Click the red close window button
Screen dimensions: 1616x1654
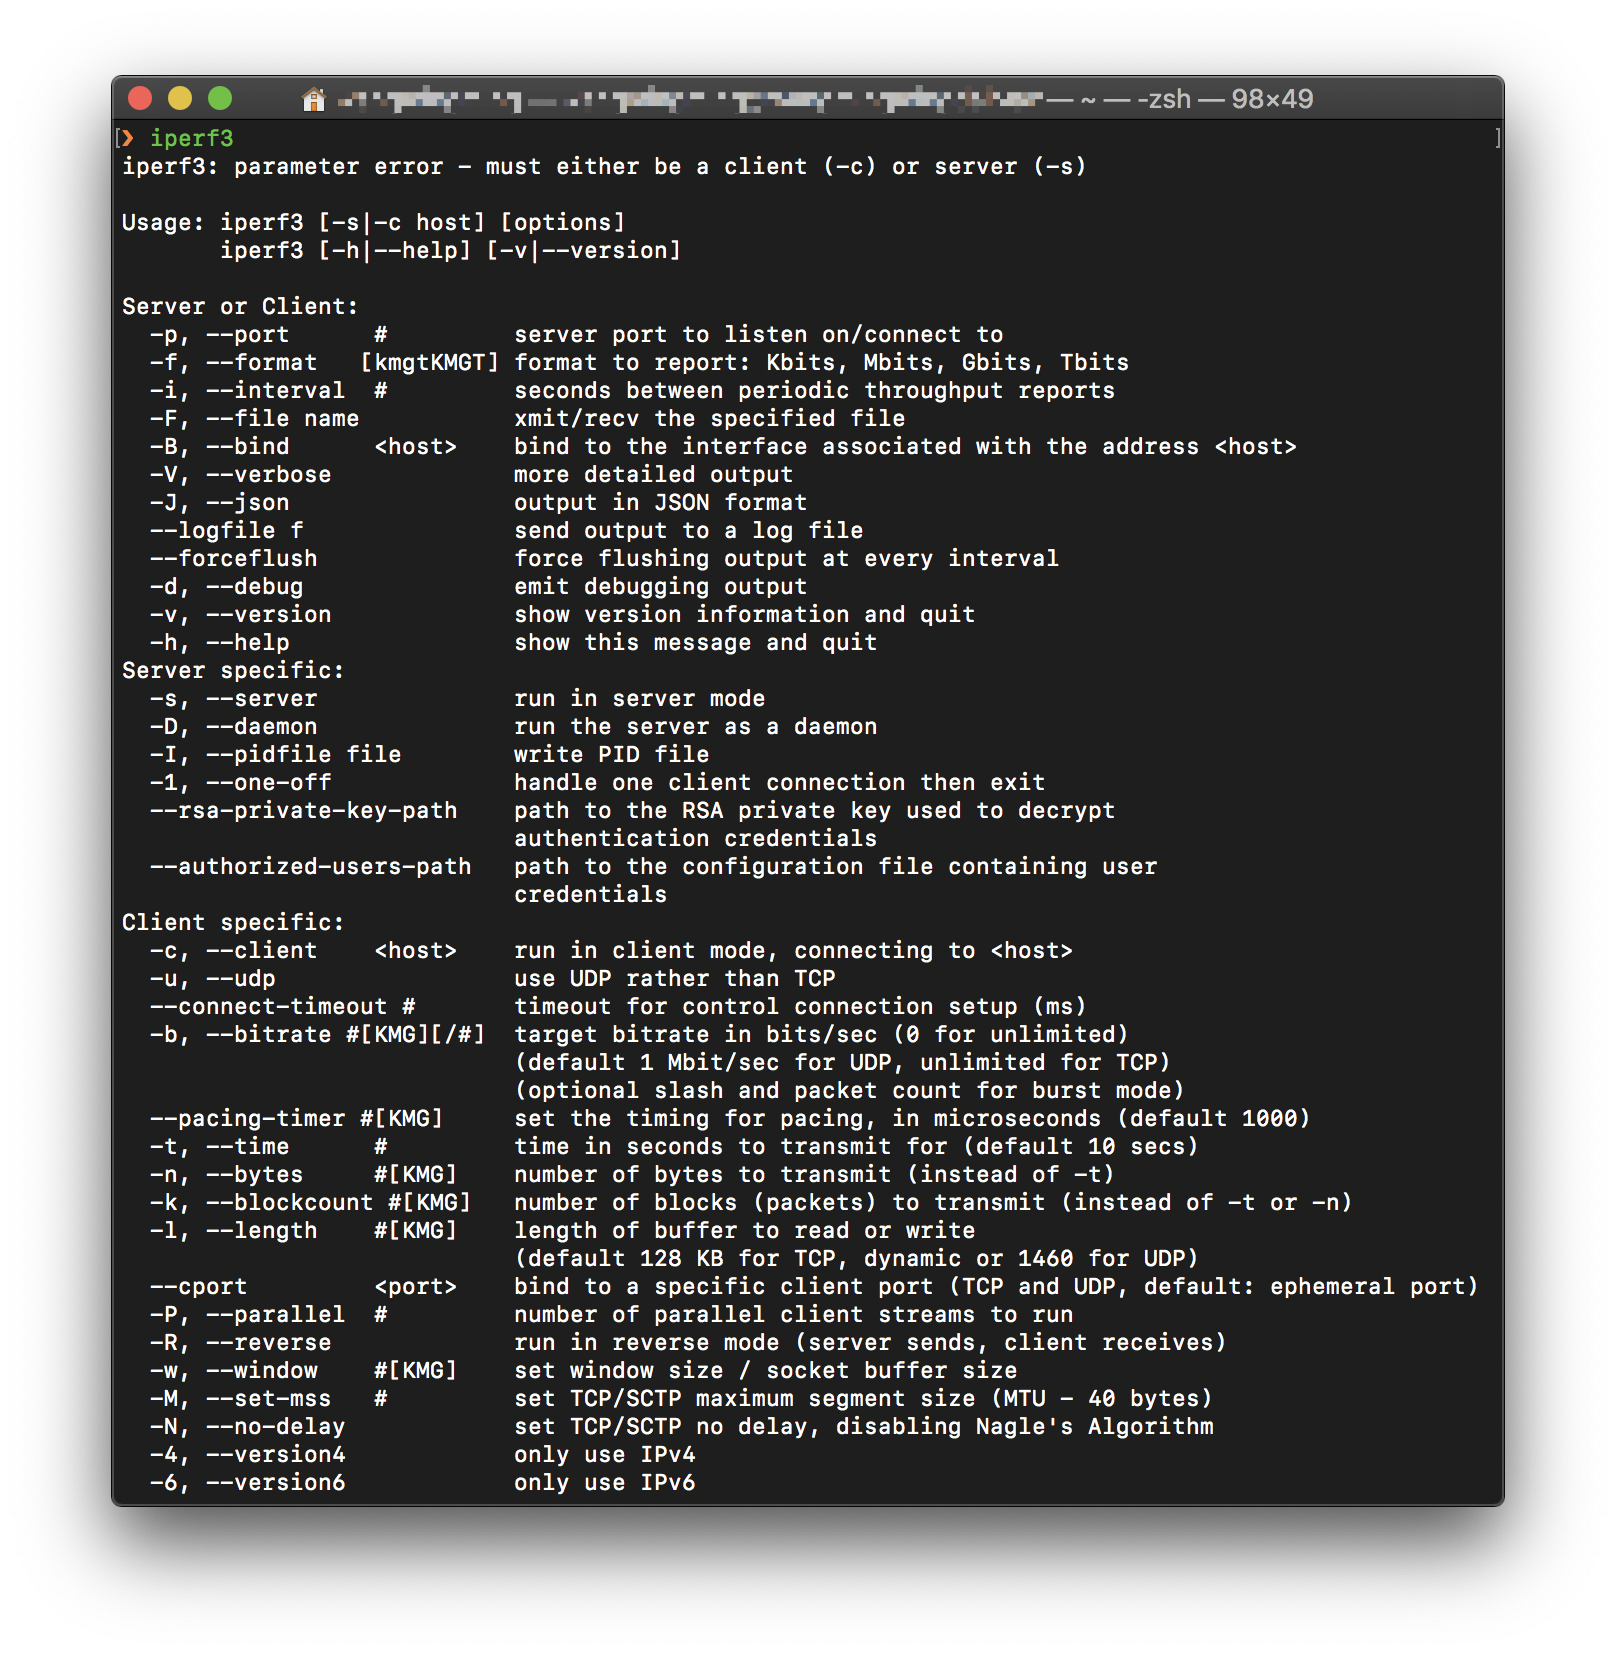(x=140, y=98)
